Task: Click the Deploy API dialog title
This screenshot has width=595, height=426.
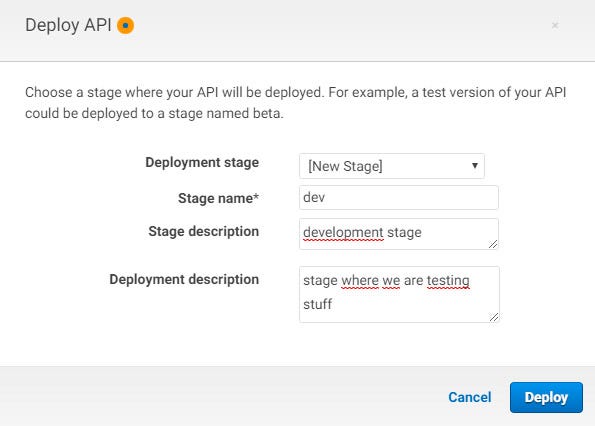Action: [x=68, y=25]
